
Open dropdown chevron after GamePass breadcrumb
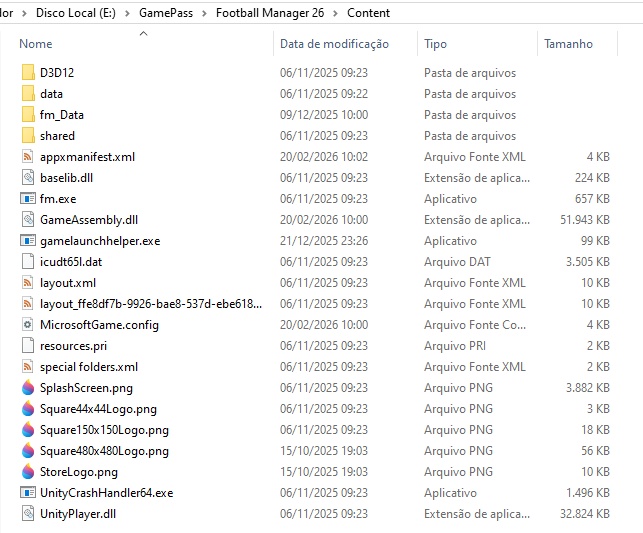(204, 13)
